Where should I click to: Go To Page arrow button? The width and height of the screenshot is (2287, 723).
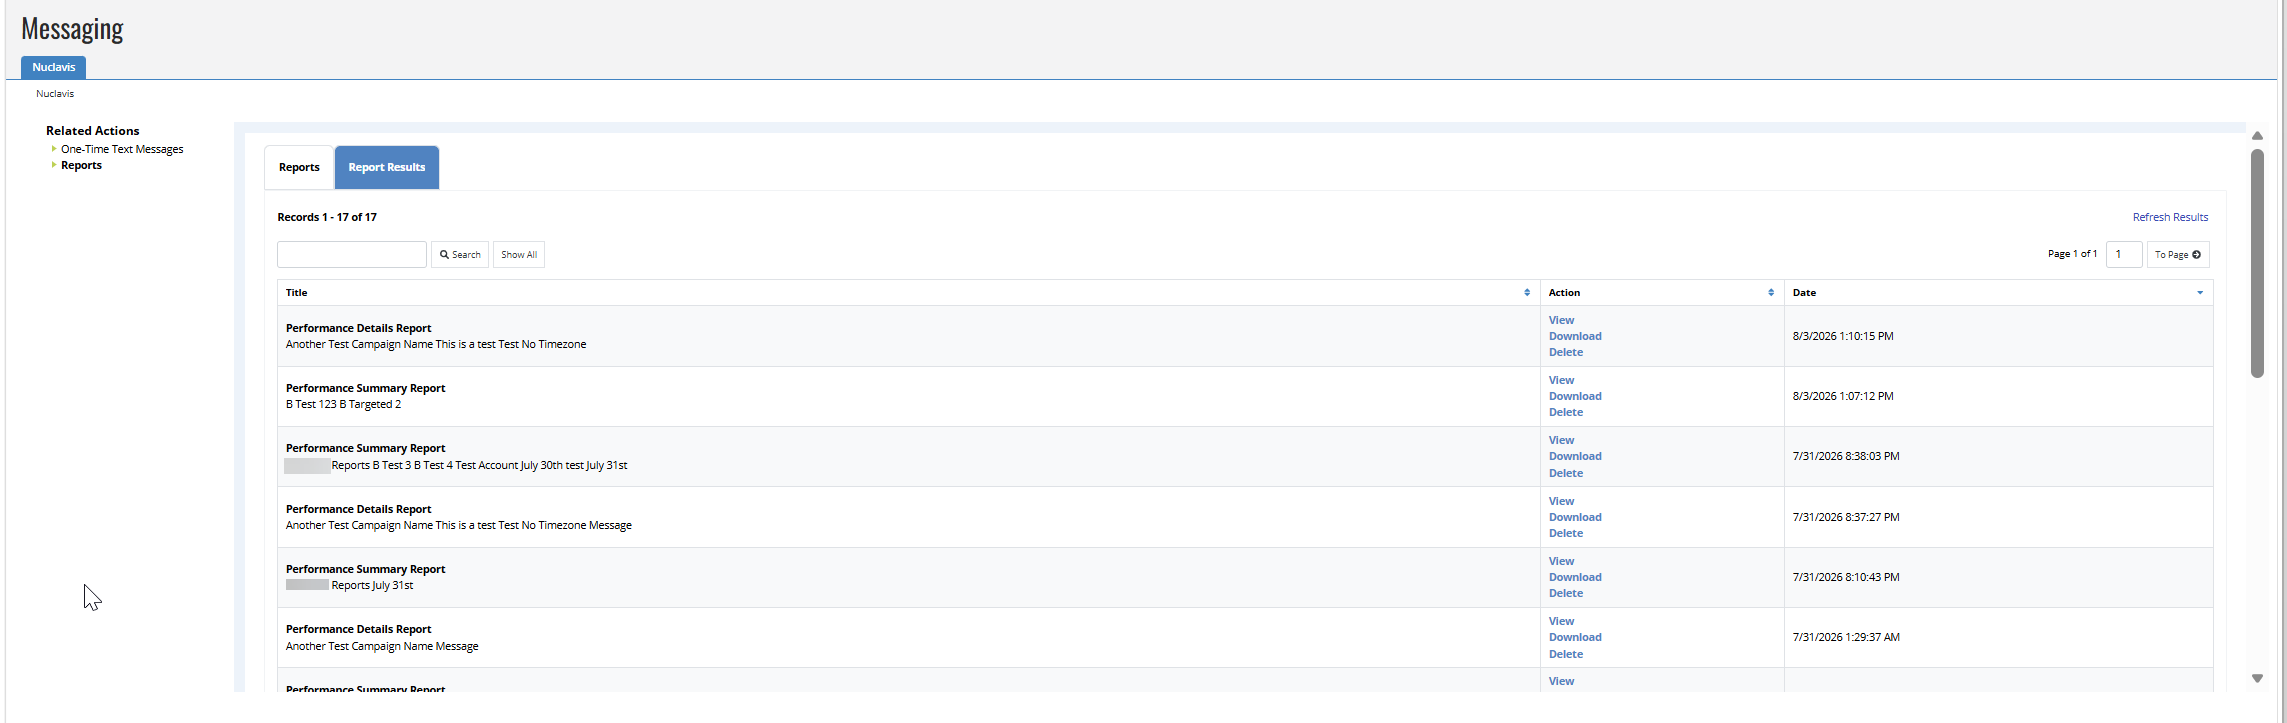[2178, 255]
